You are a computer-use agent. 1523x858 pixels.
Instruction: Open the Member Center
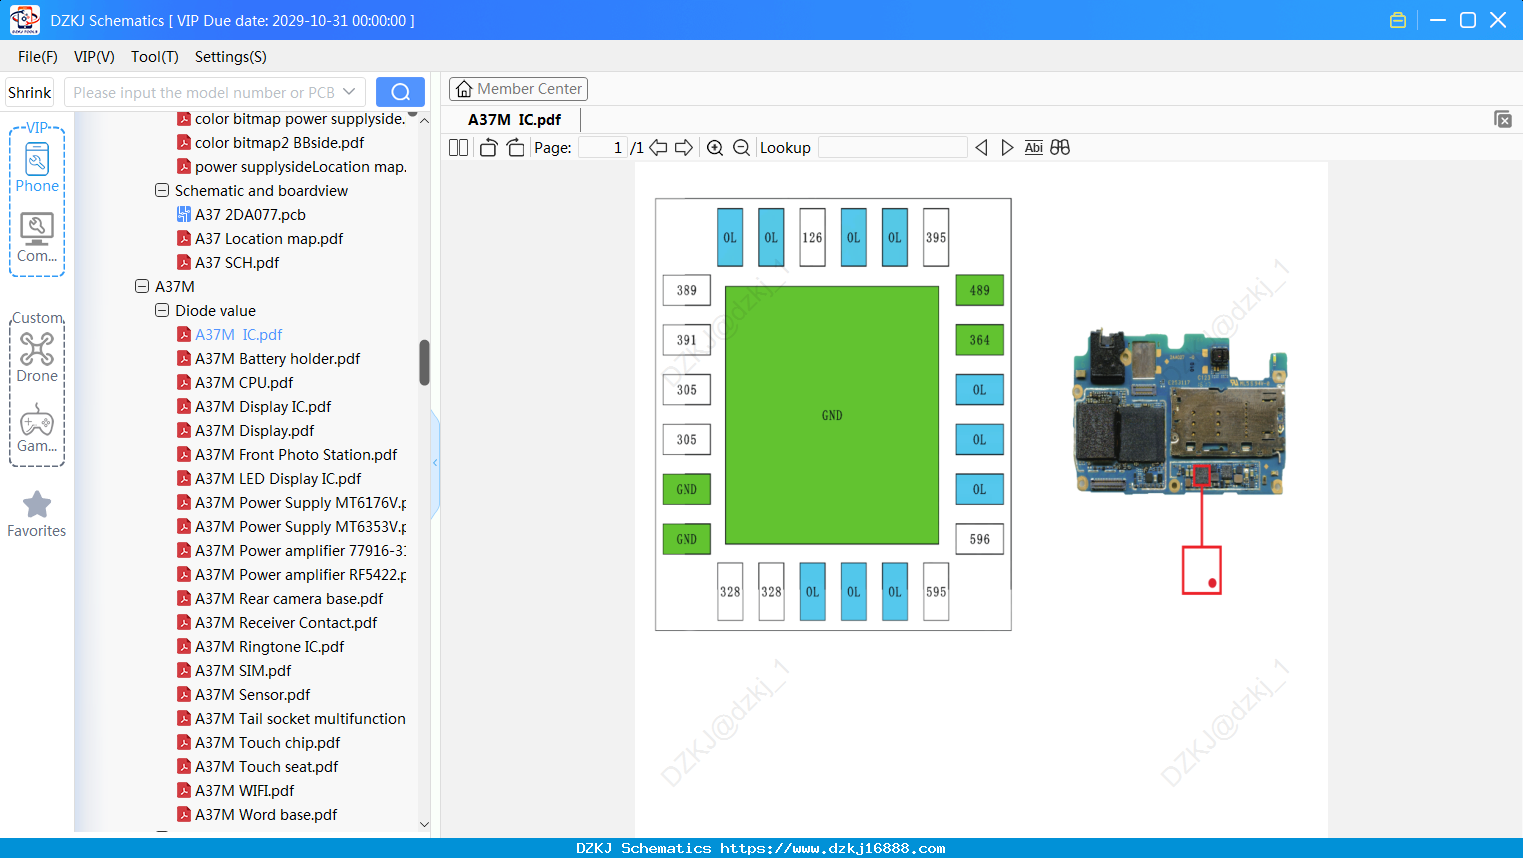click(518, 89)
